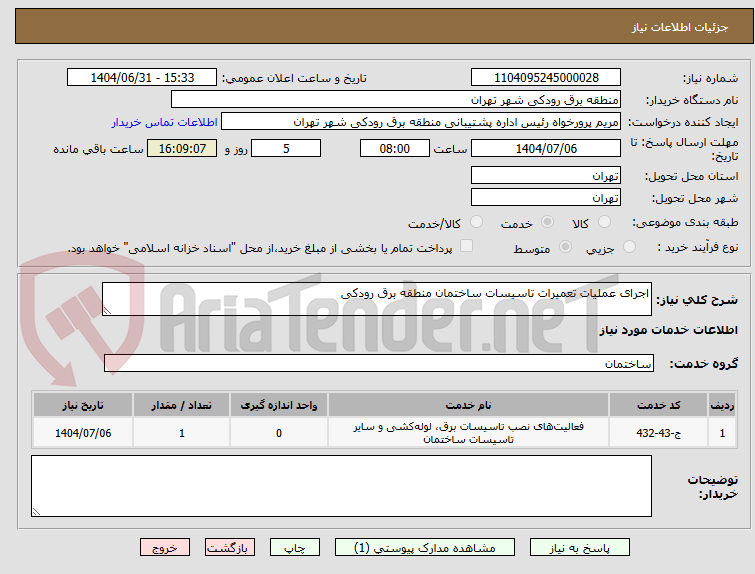Image resolution: width=755 pixels, height=574 pixels.
Task: Click the گروه خدمت field ساختمان
Action: [x=378, y=364]
